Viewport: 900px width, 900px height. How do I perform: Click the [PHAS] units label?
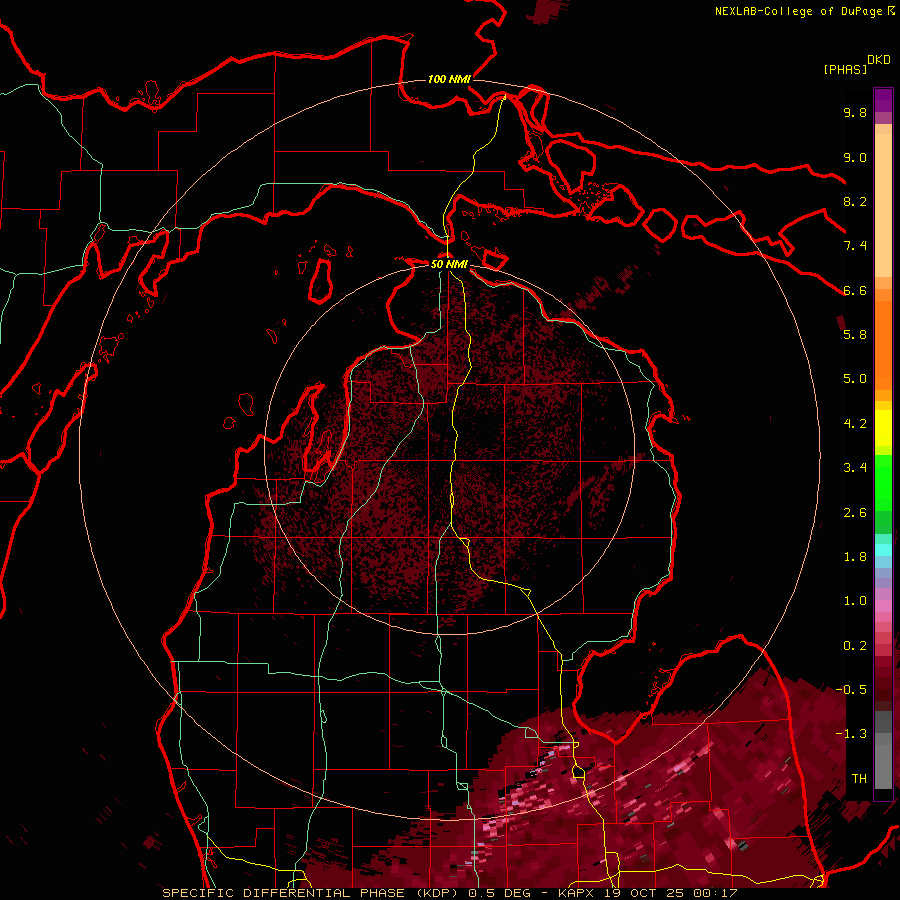click(x=845, y=69)
